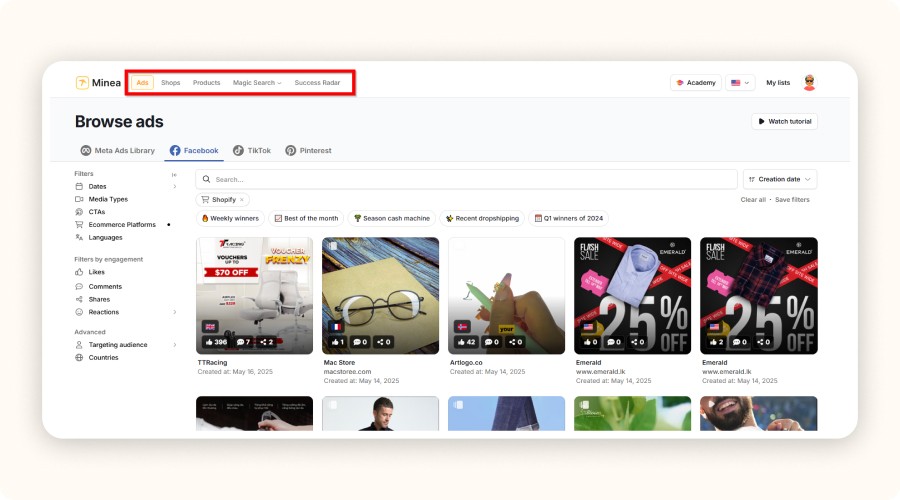Apply Q1 winners of 2024 preset
Screen dimensions: 900x500
tap(568, 218)
